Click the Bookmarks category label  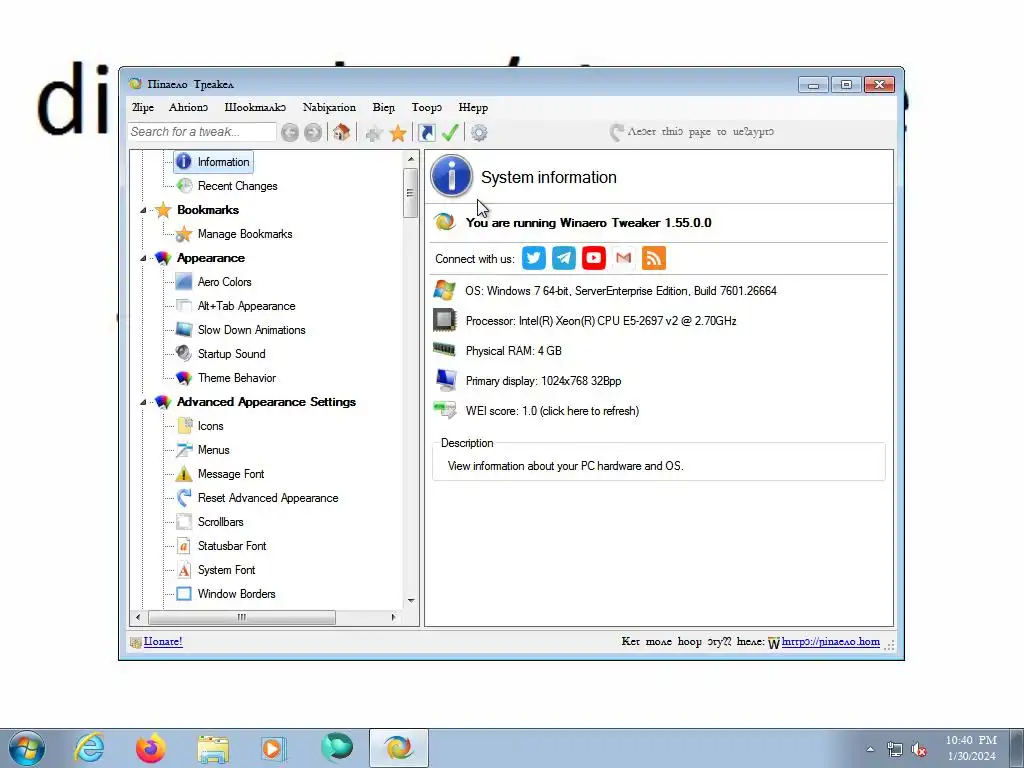208,210
